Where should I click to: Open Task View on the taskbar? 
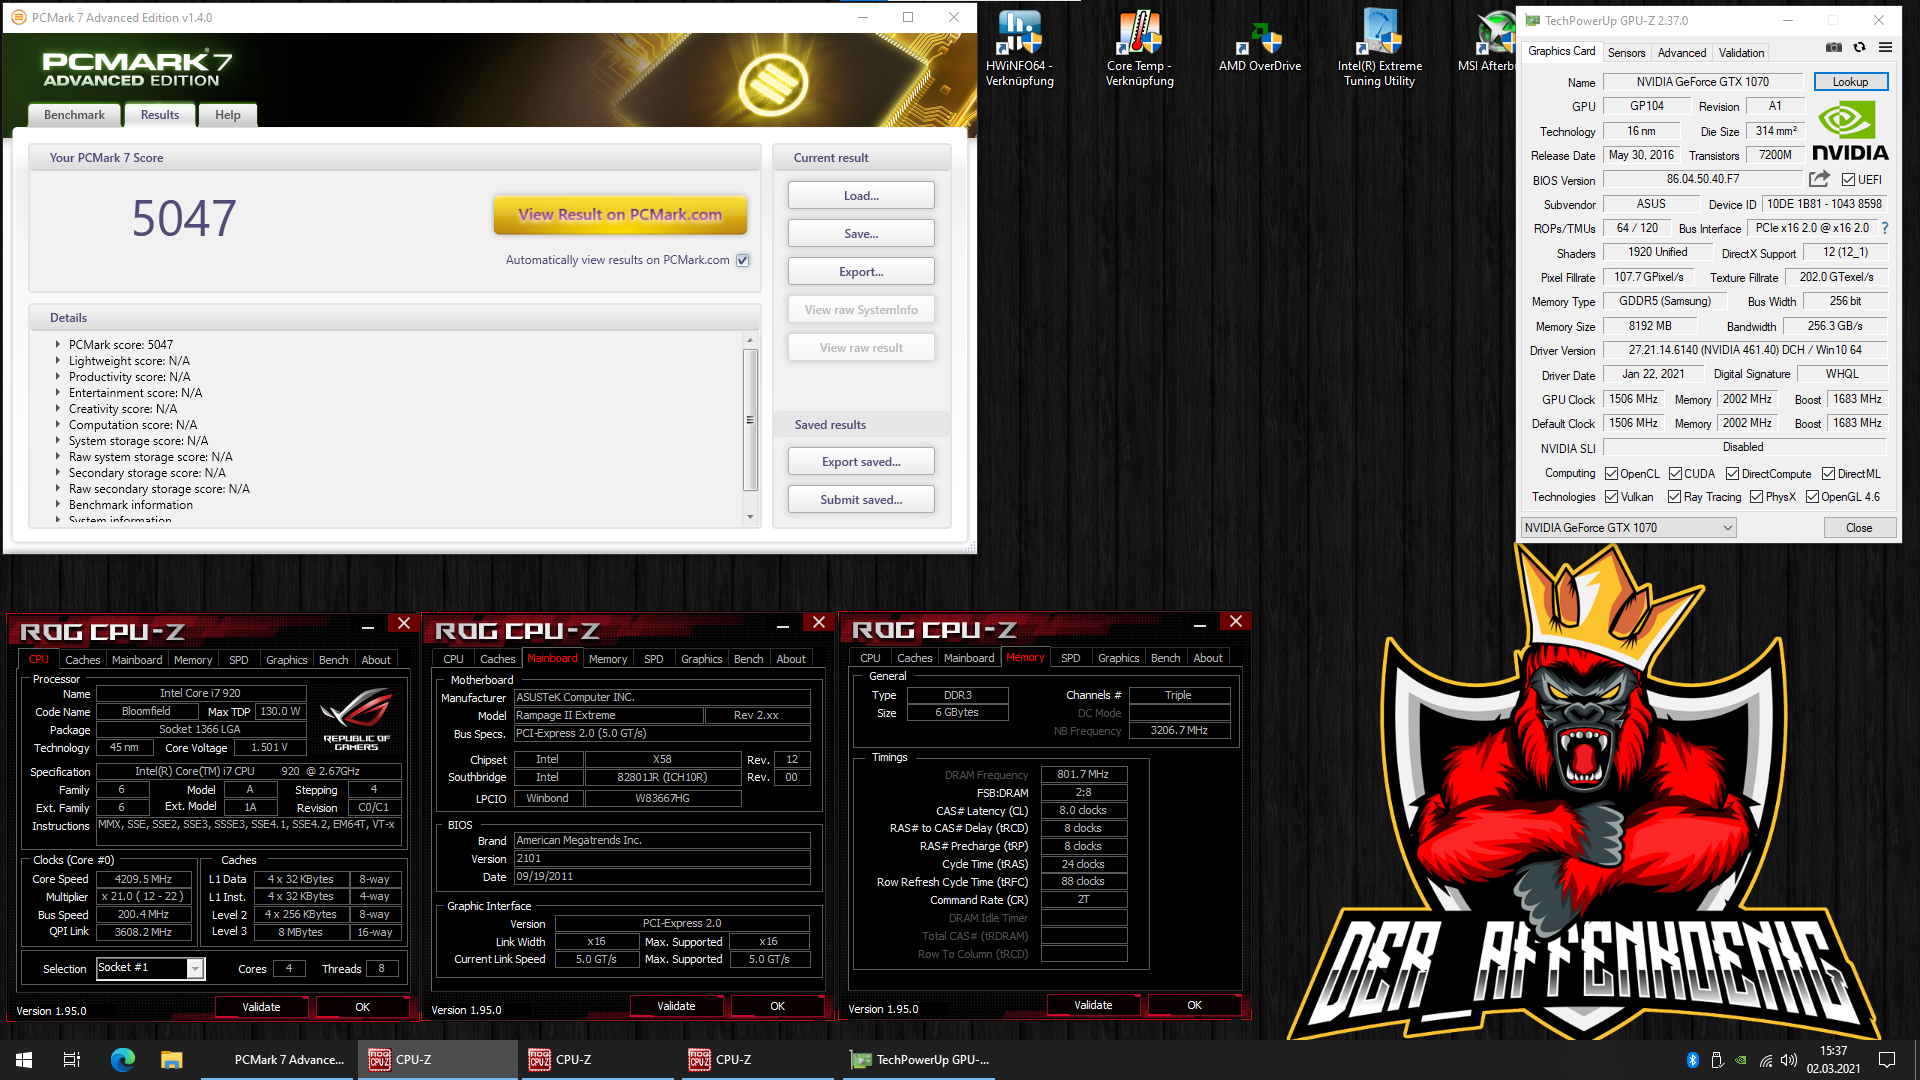(x=72, y=1060)
